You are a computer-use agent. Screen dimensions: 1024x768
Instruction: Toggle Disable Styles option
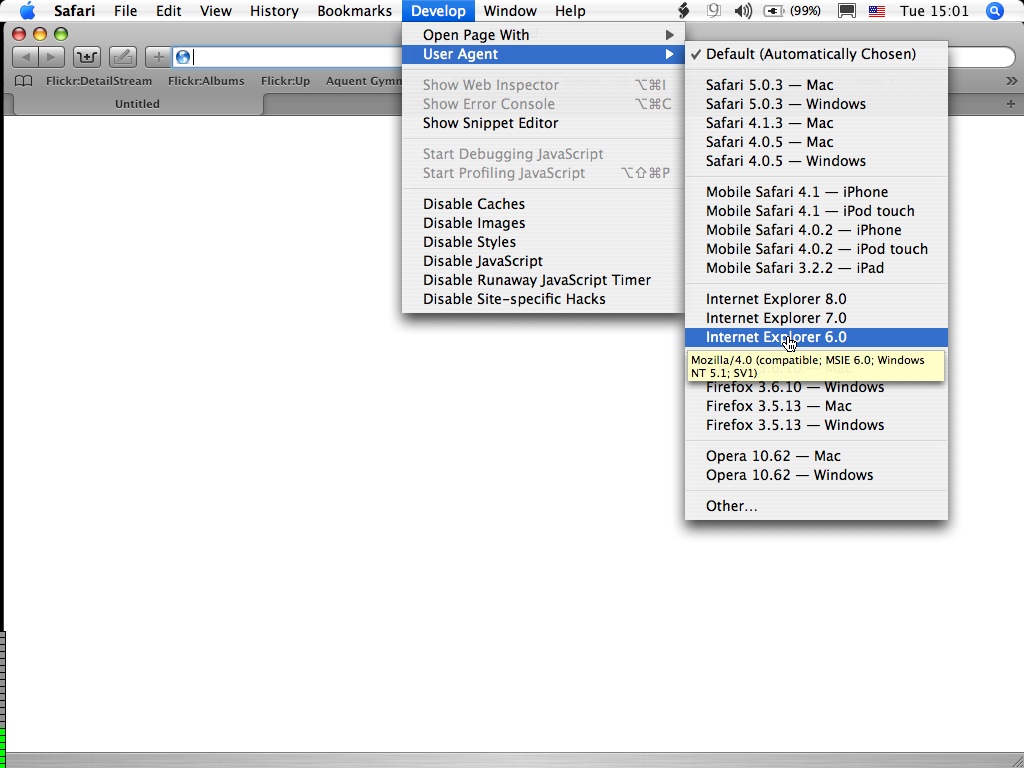(x=543, y=242)
